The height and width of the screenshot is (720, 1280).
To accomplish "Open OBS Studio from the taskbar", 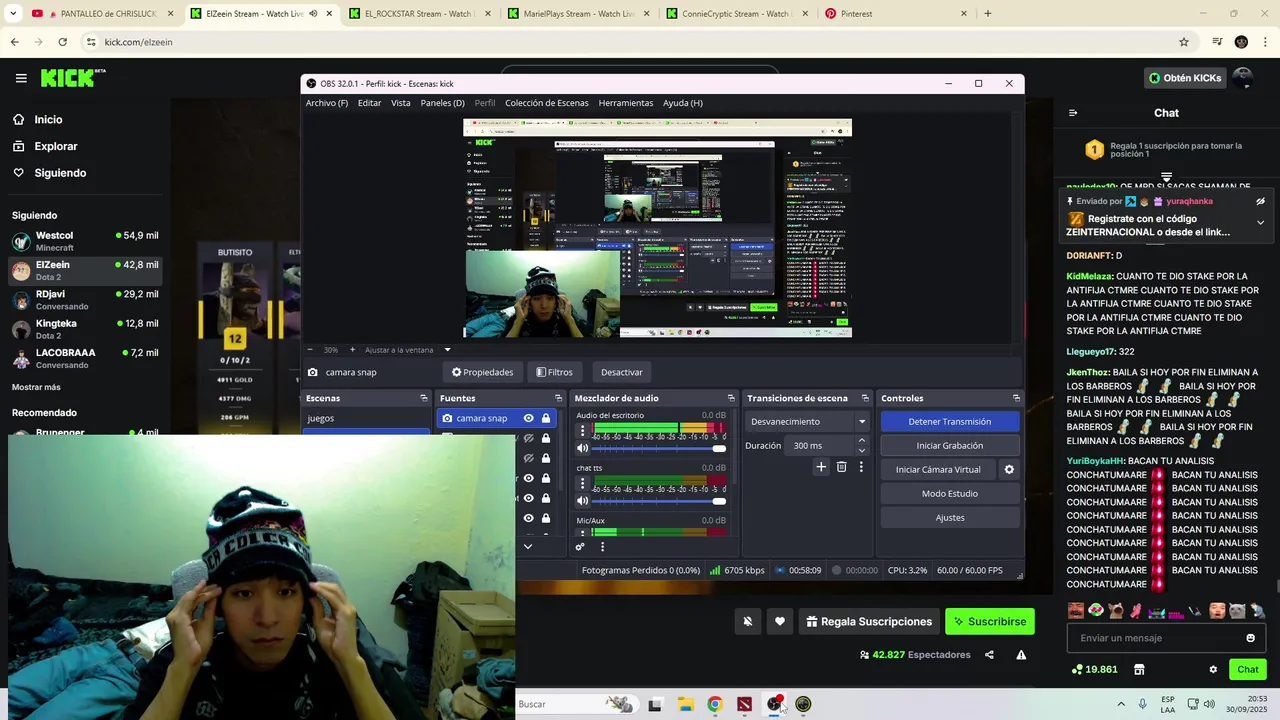I will coord(773,704).
